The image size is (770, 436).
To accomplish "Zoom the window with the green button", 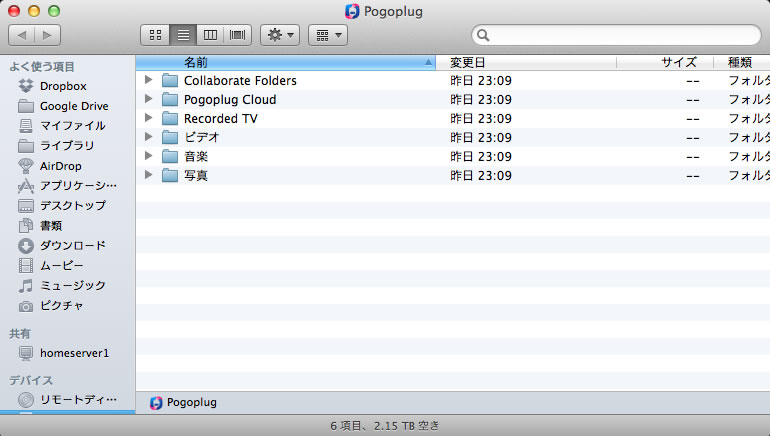I will click(x=54, y=11).
